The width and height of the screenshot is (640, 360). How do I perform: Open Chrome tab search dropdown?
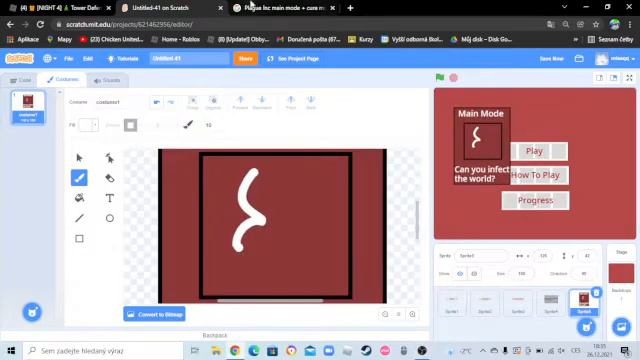[564, 7]
